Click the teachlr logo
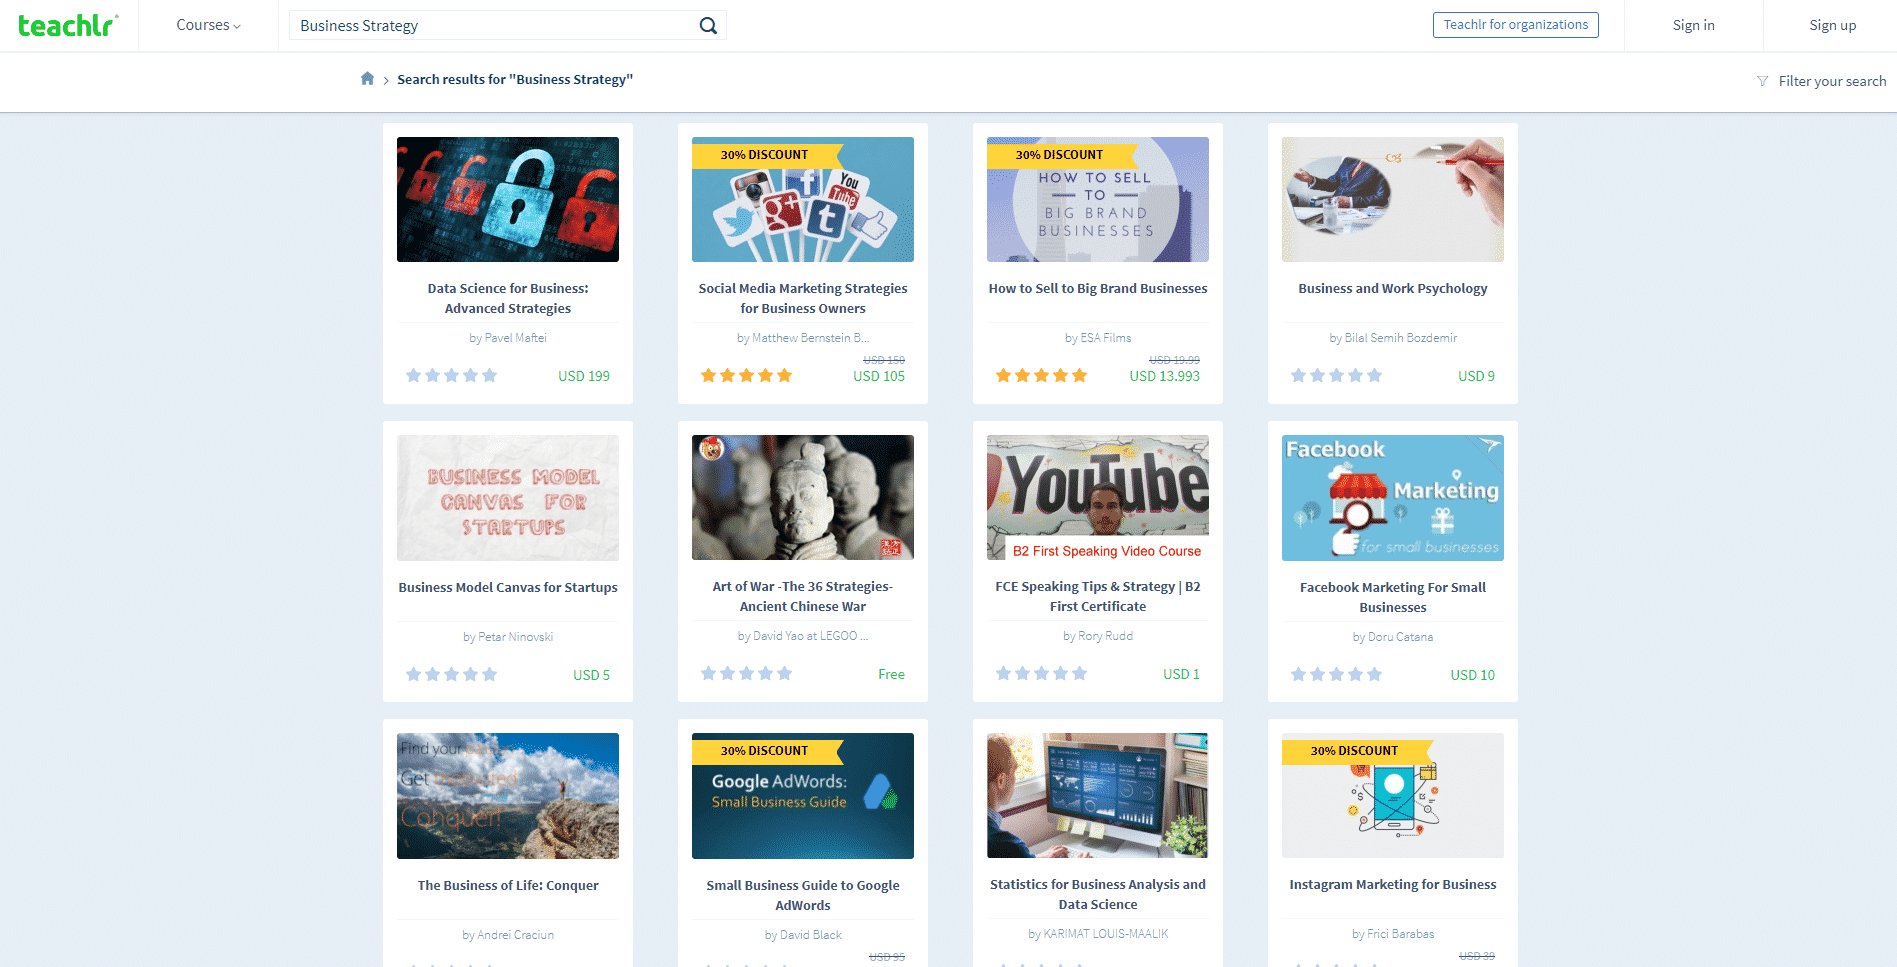This screenshot has height=967, width=1897. point(68,25)
